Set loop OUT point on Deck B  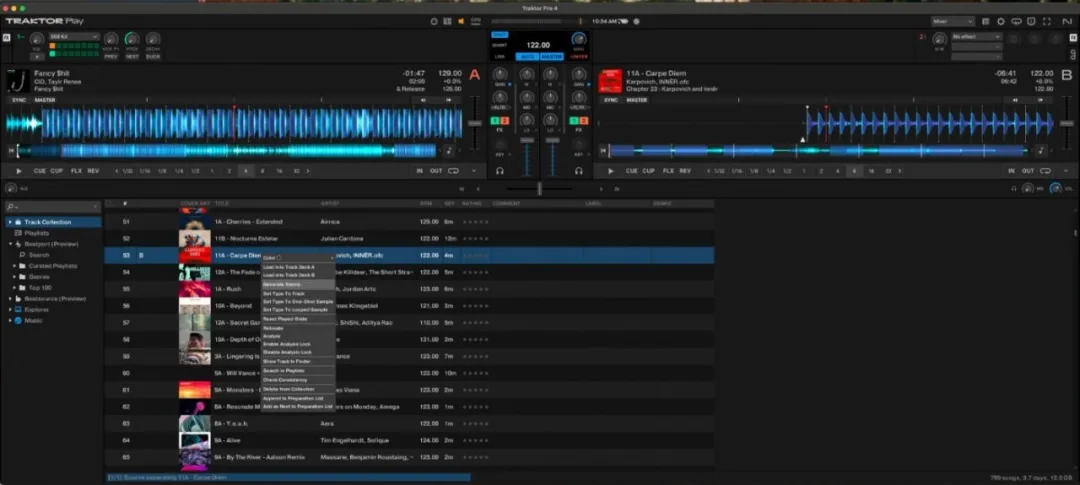point(1028,171)
